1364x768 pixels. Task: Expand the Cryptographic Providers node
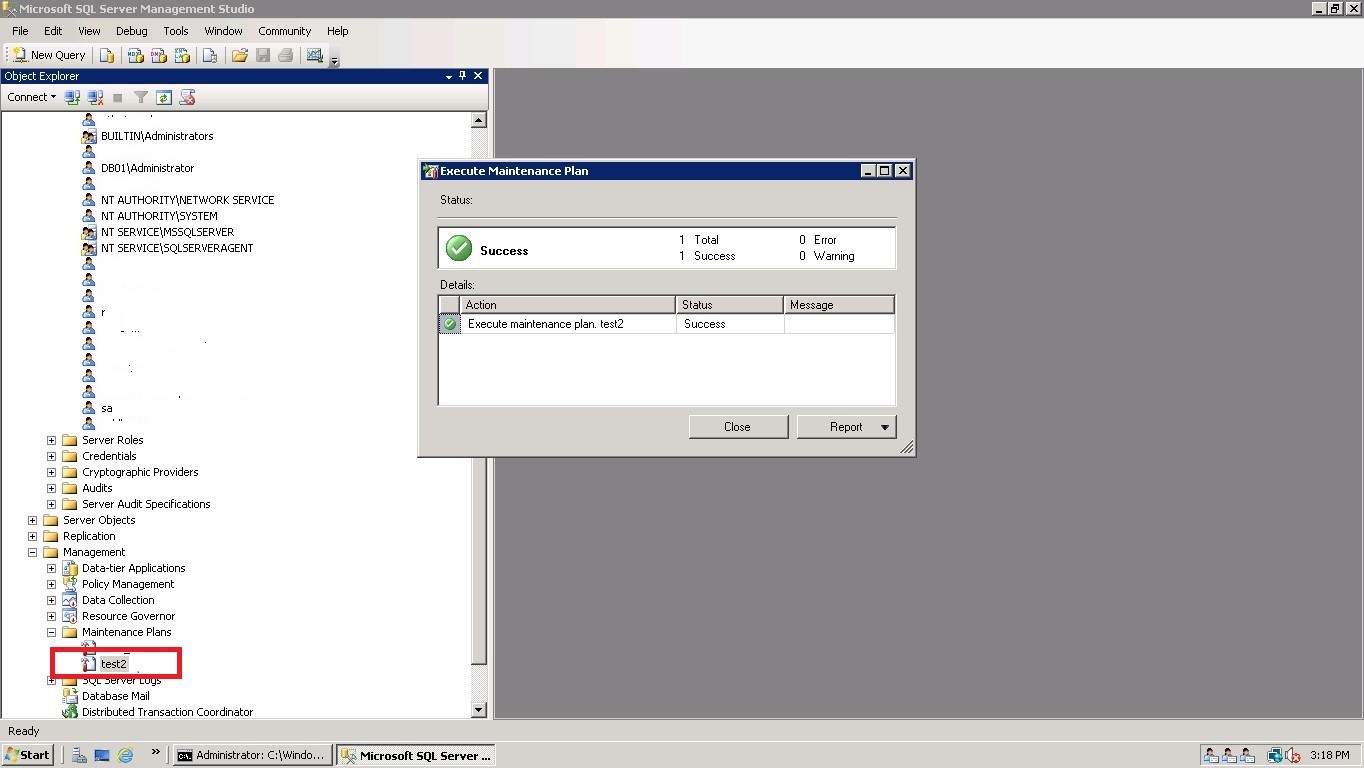(x=51, y=472)
